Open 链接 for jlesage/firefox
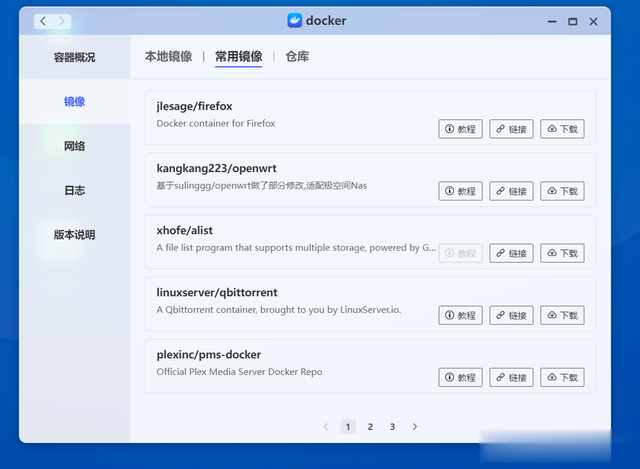This screenshot has width=640, height=469. coord(511,129)
